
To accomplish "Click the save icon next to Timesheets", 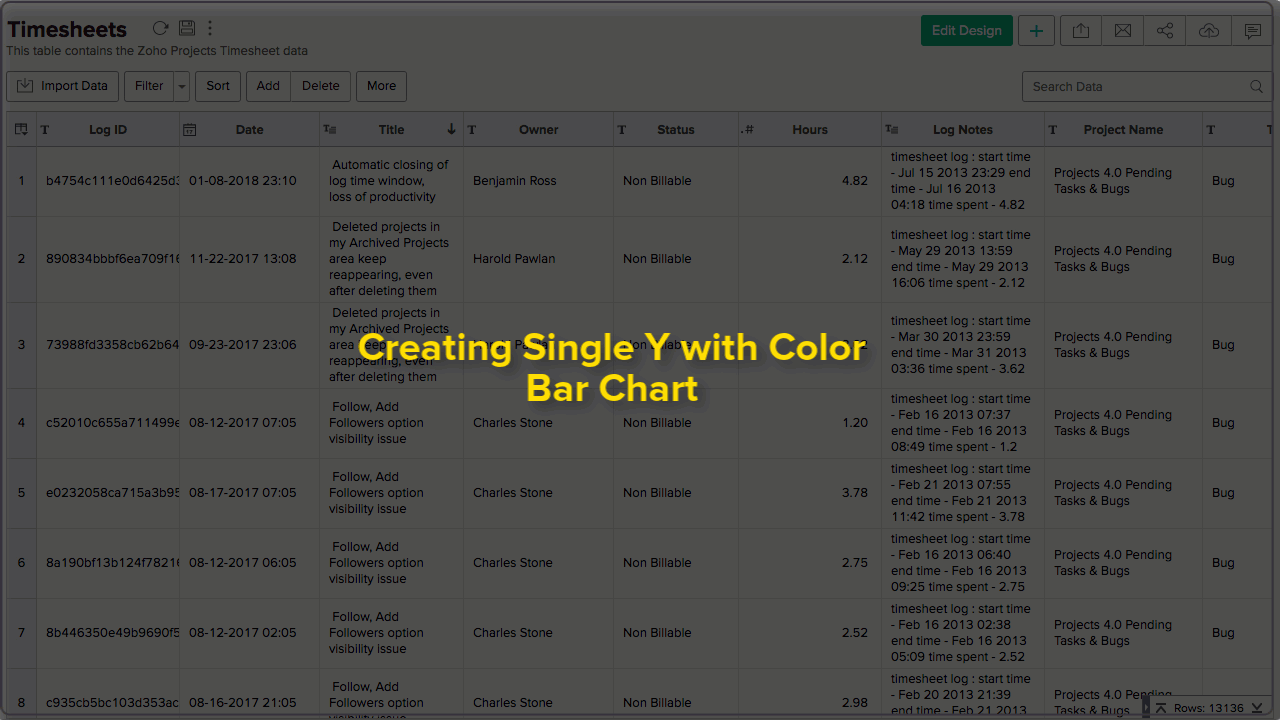I will tap(187, 29).
